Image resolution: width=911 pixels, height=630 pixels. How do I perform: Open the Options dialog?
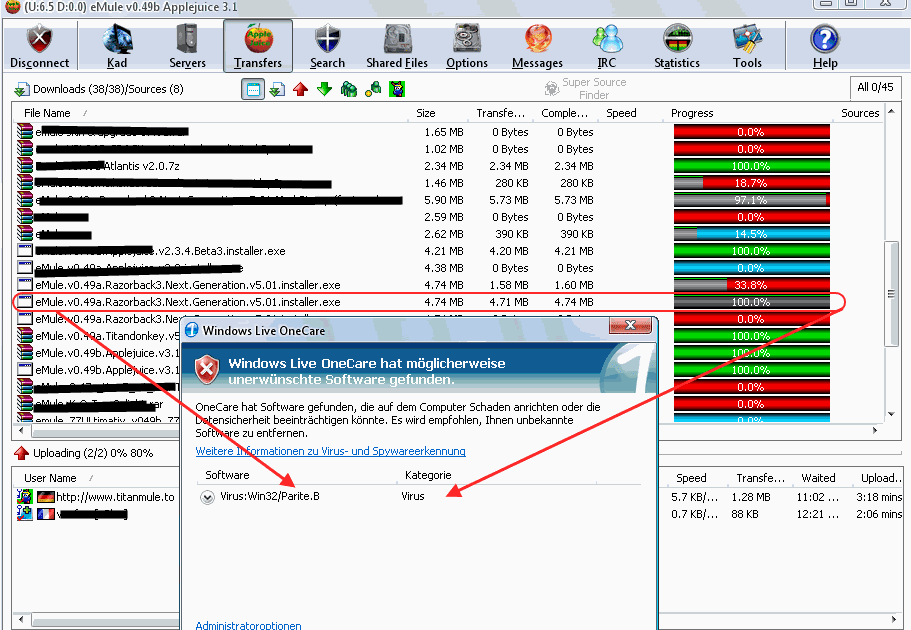click(467, 46)
